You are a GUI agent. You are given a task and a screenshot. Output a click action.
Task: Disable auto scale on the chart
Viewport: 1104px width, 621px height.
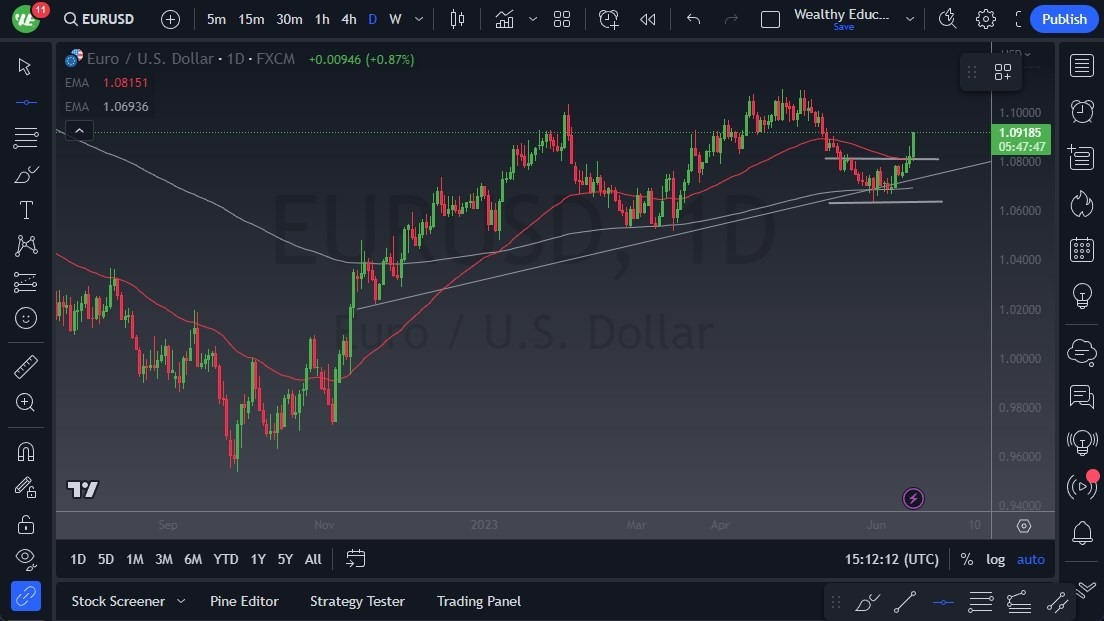tap(1031, 559)
